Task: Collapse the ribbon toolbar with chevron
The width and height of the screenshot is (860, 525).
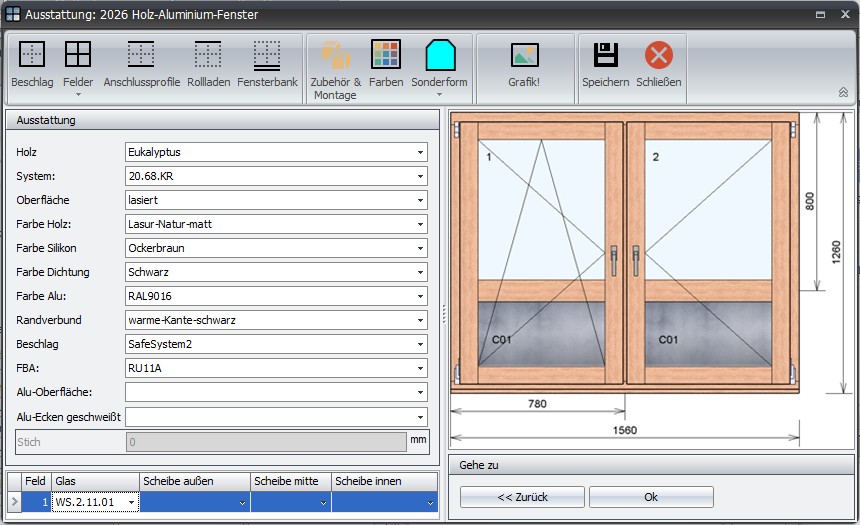Action: [x=843, y=92]
